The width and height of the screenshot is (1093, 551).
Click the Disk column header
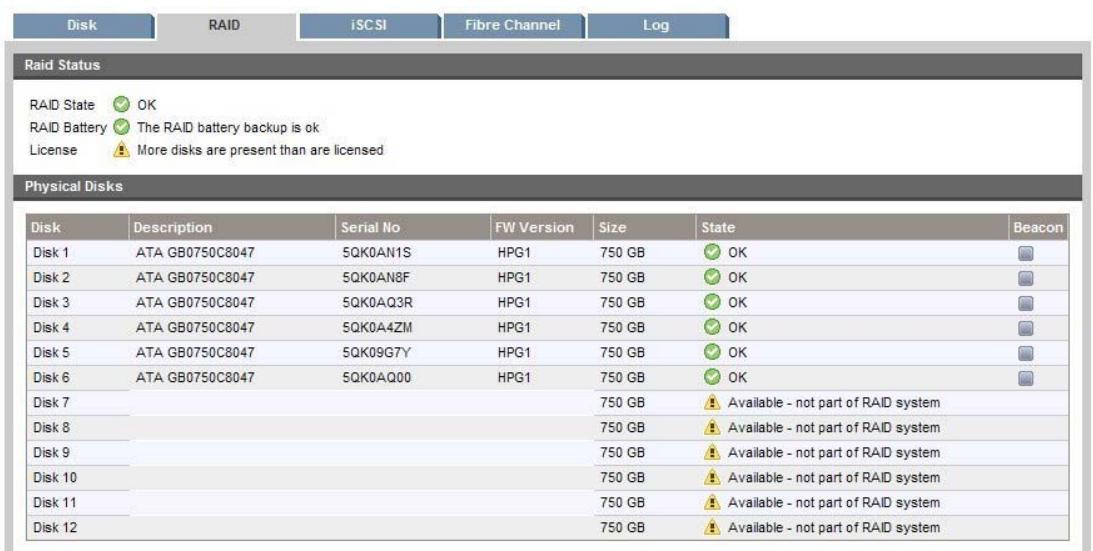[x=77, y=227]
